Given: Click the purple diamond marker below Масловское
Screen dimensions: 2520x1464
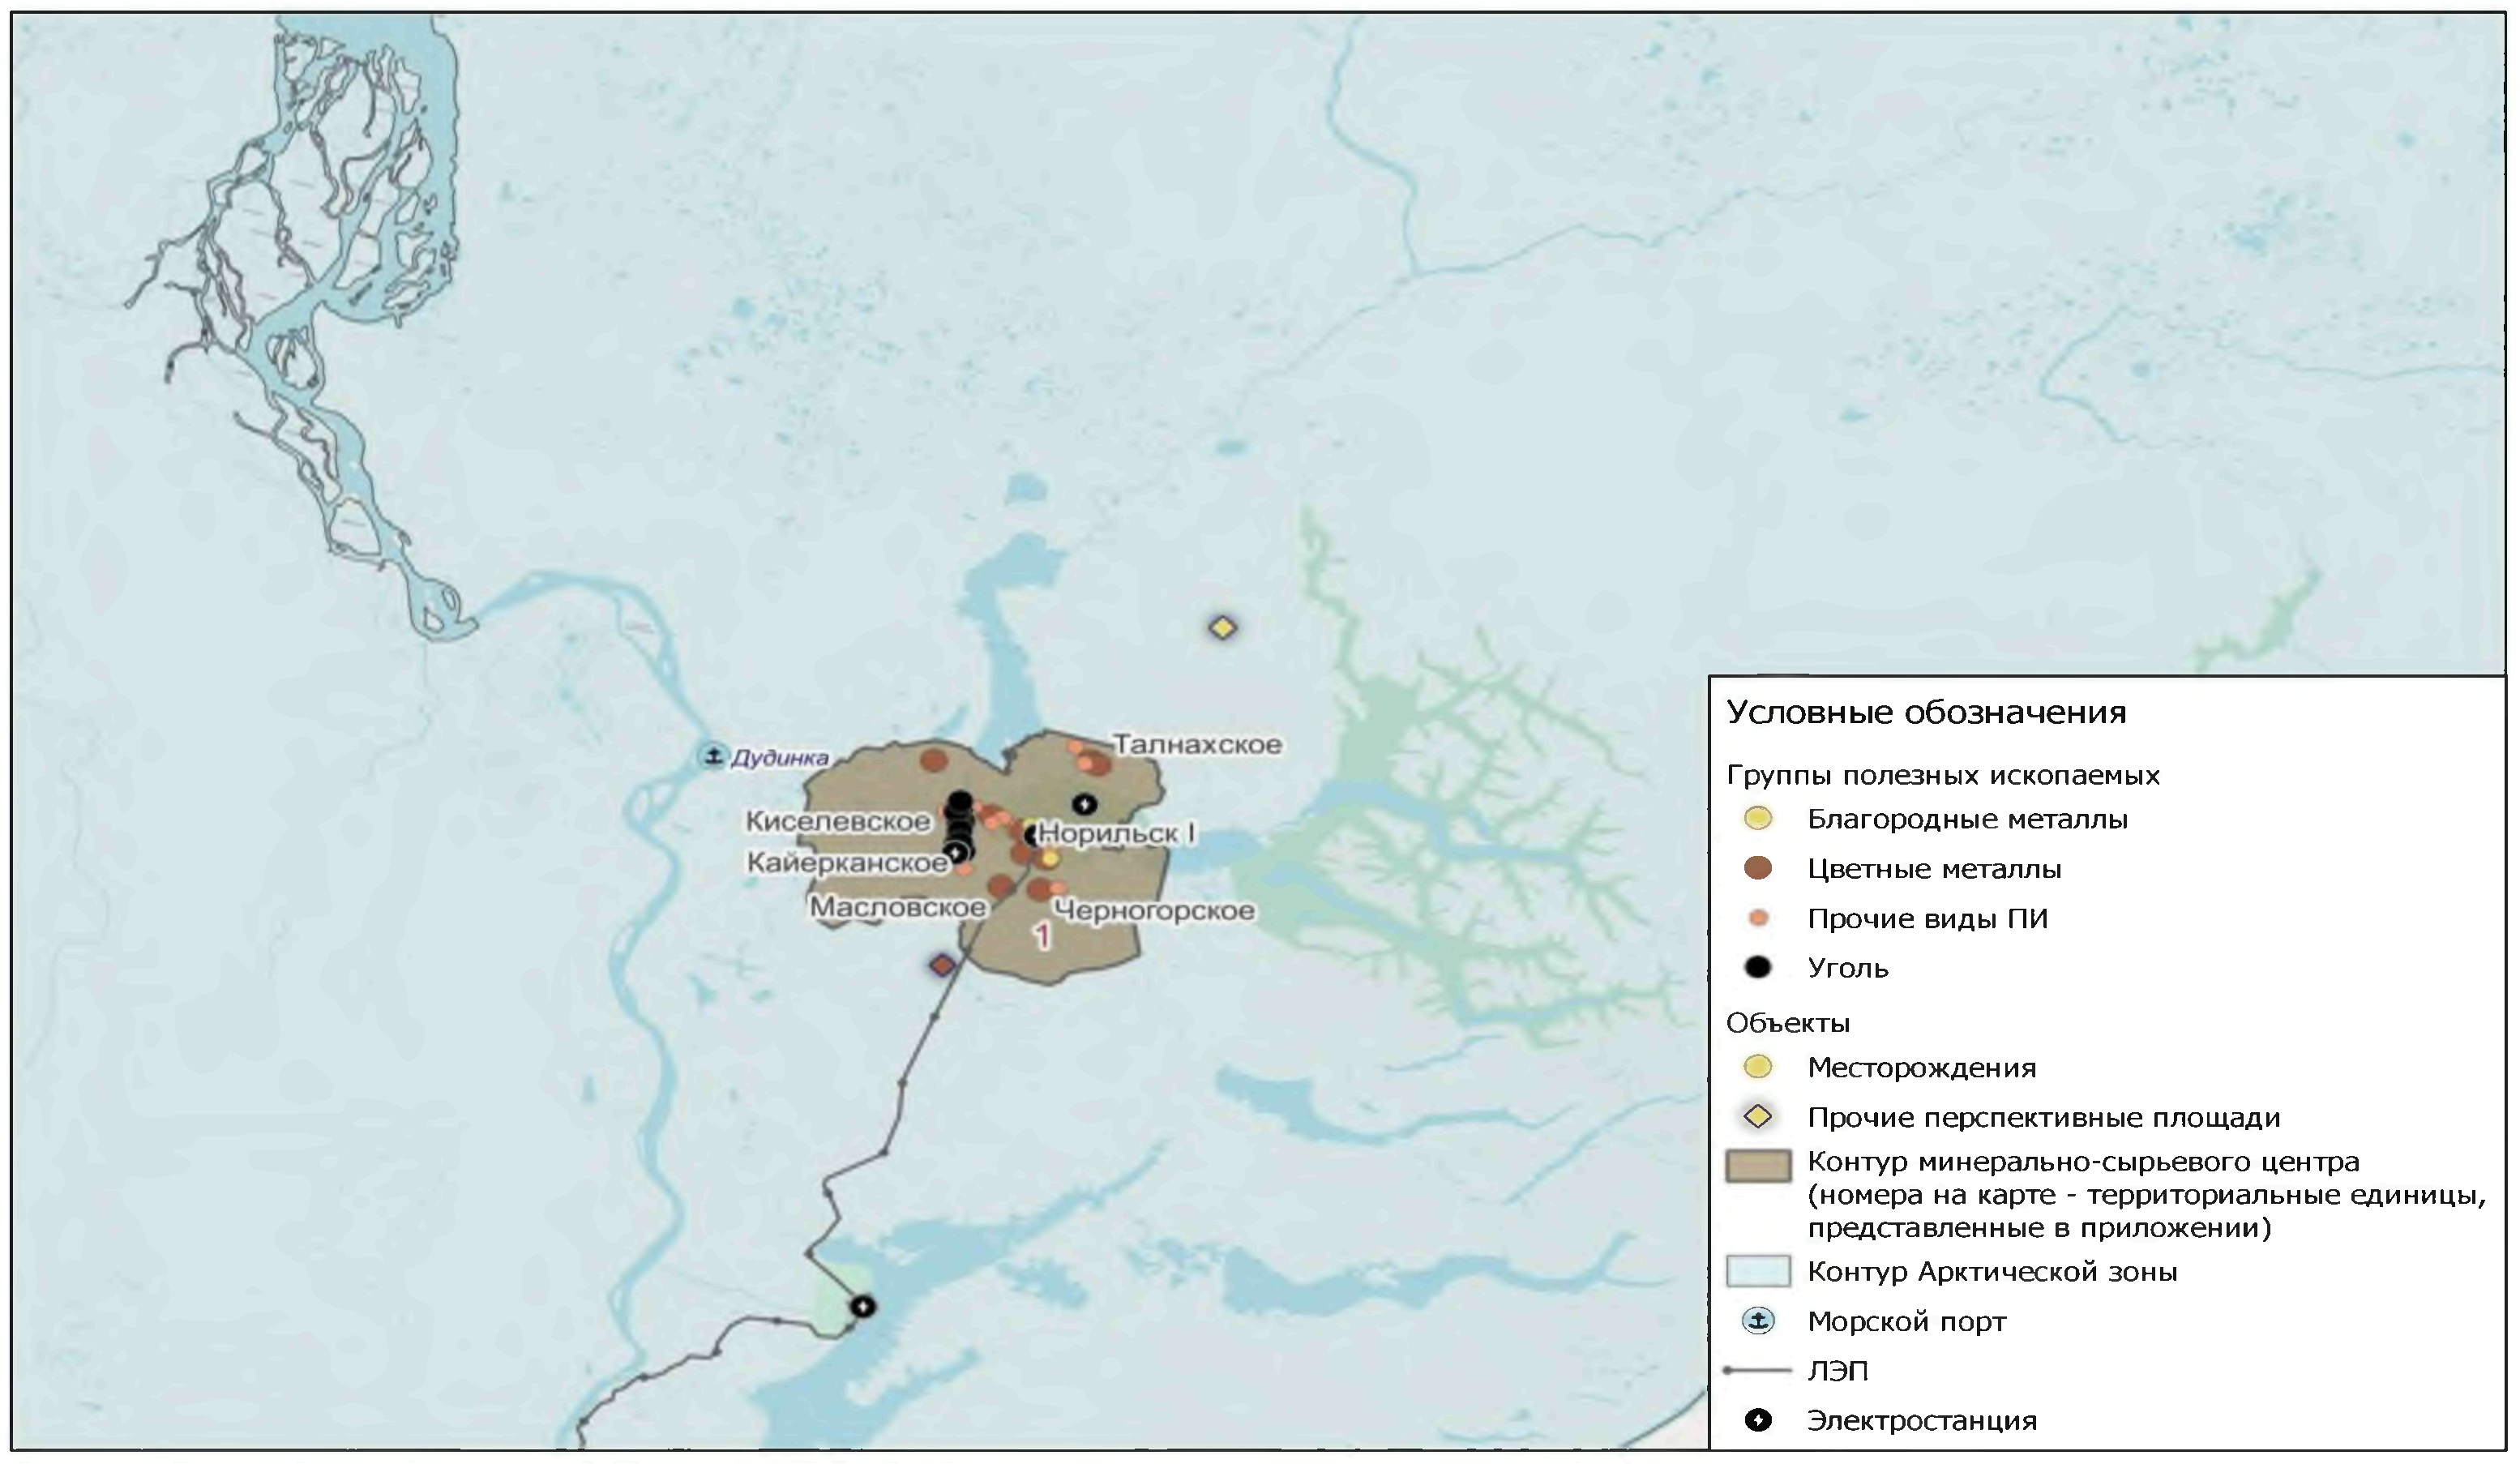Looking at the screenshot, I should pyautogui.click(x=942, y=965).
